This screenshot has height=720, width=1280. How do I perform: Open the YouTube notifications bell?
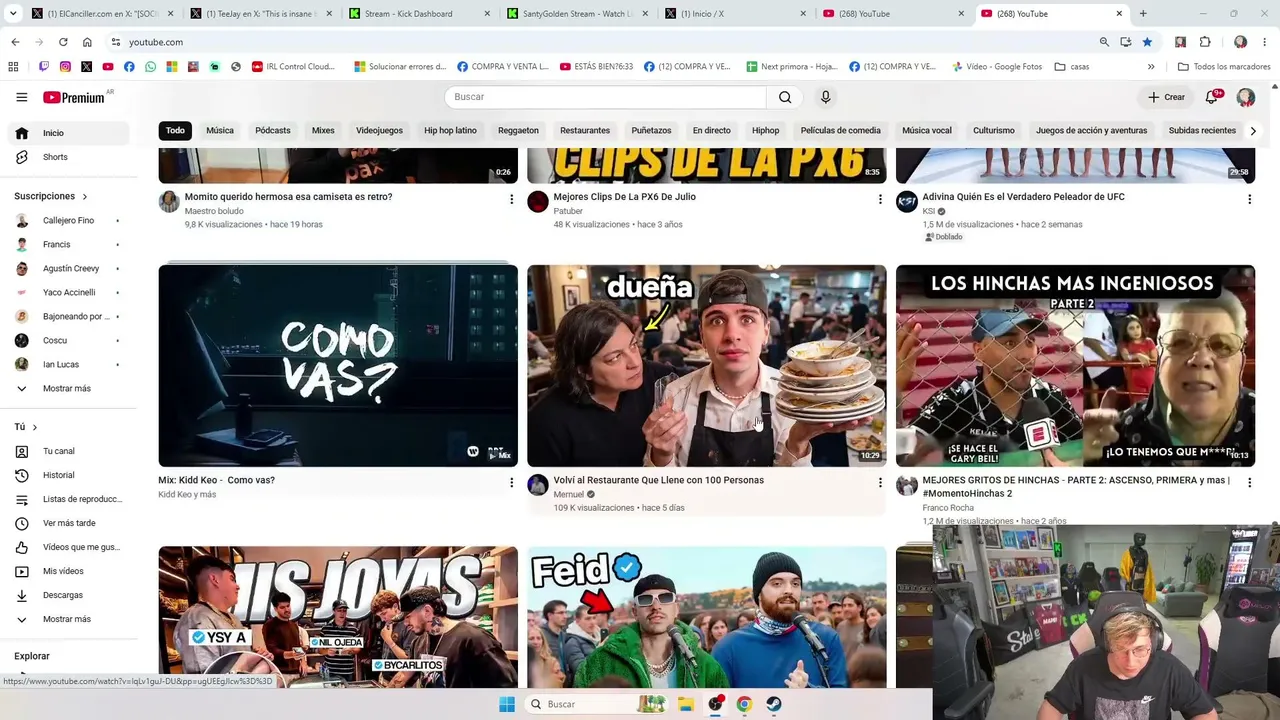point(1212,97)
